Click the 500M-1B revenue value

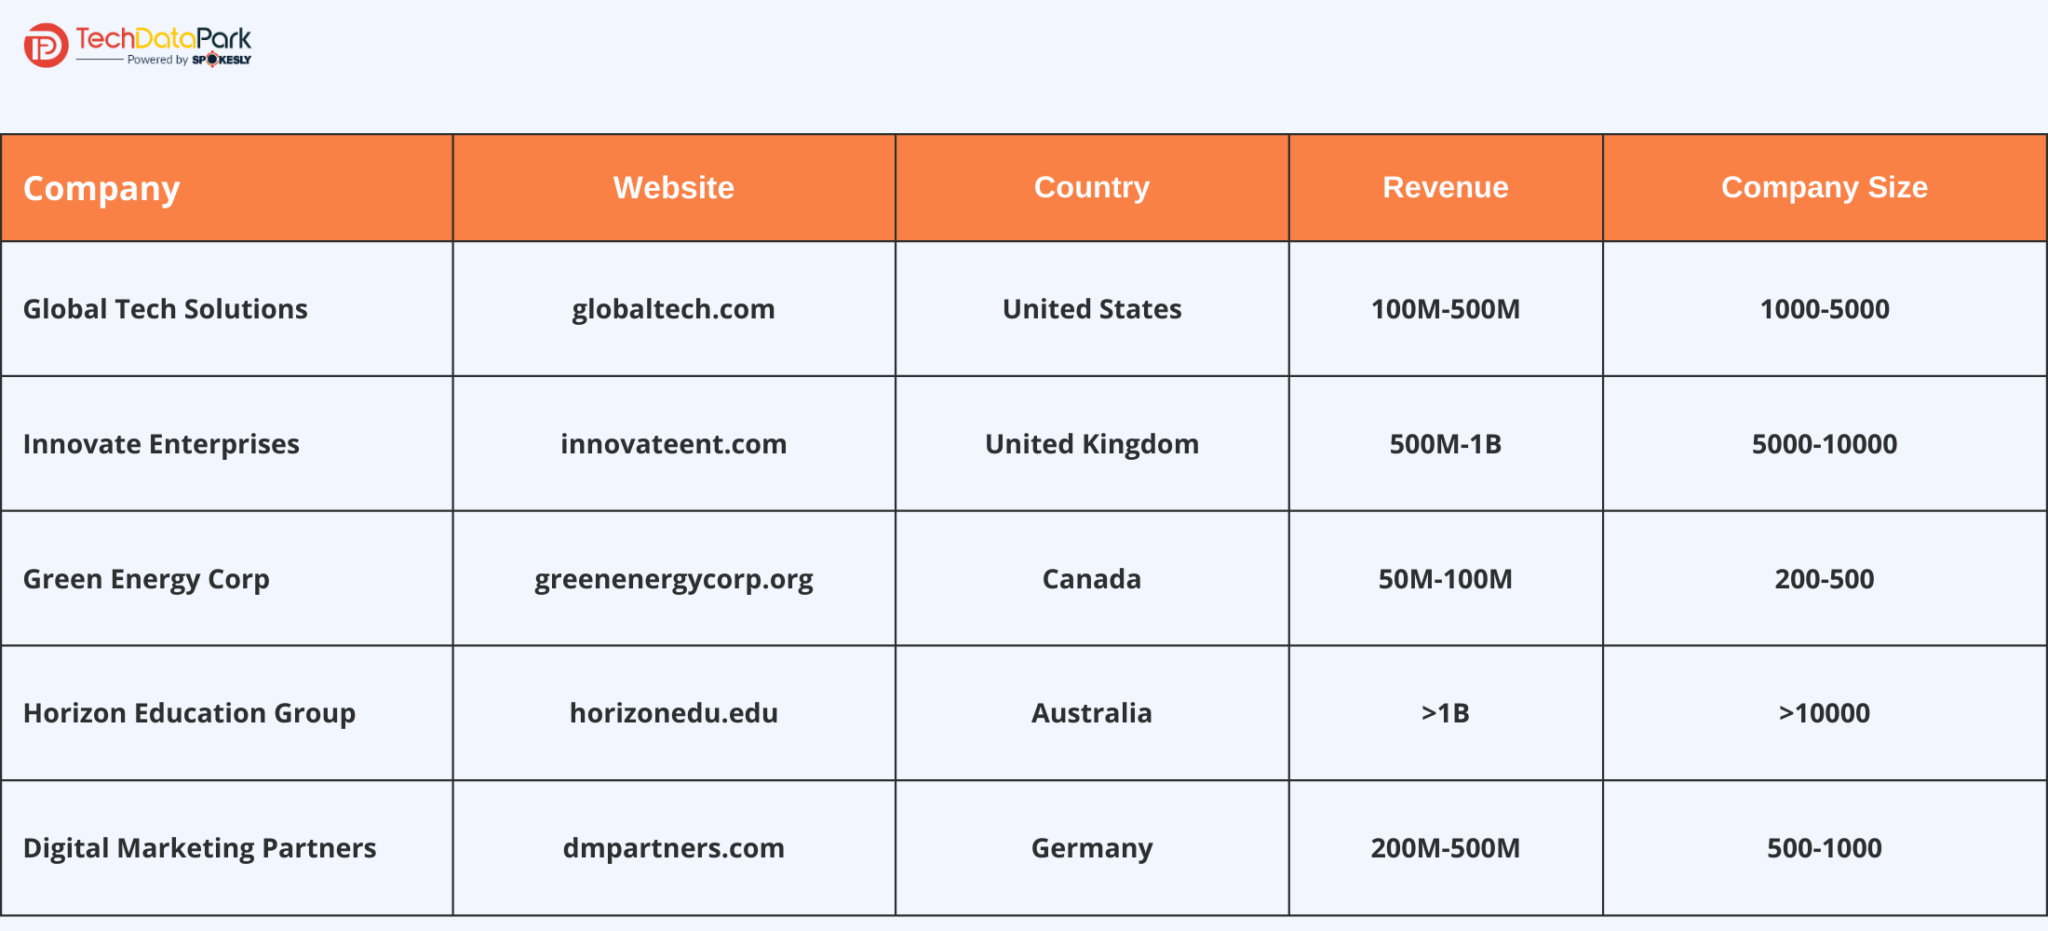tap(1445, 444)
